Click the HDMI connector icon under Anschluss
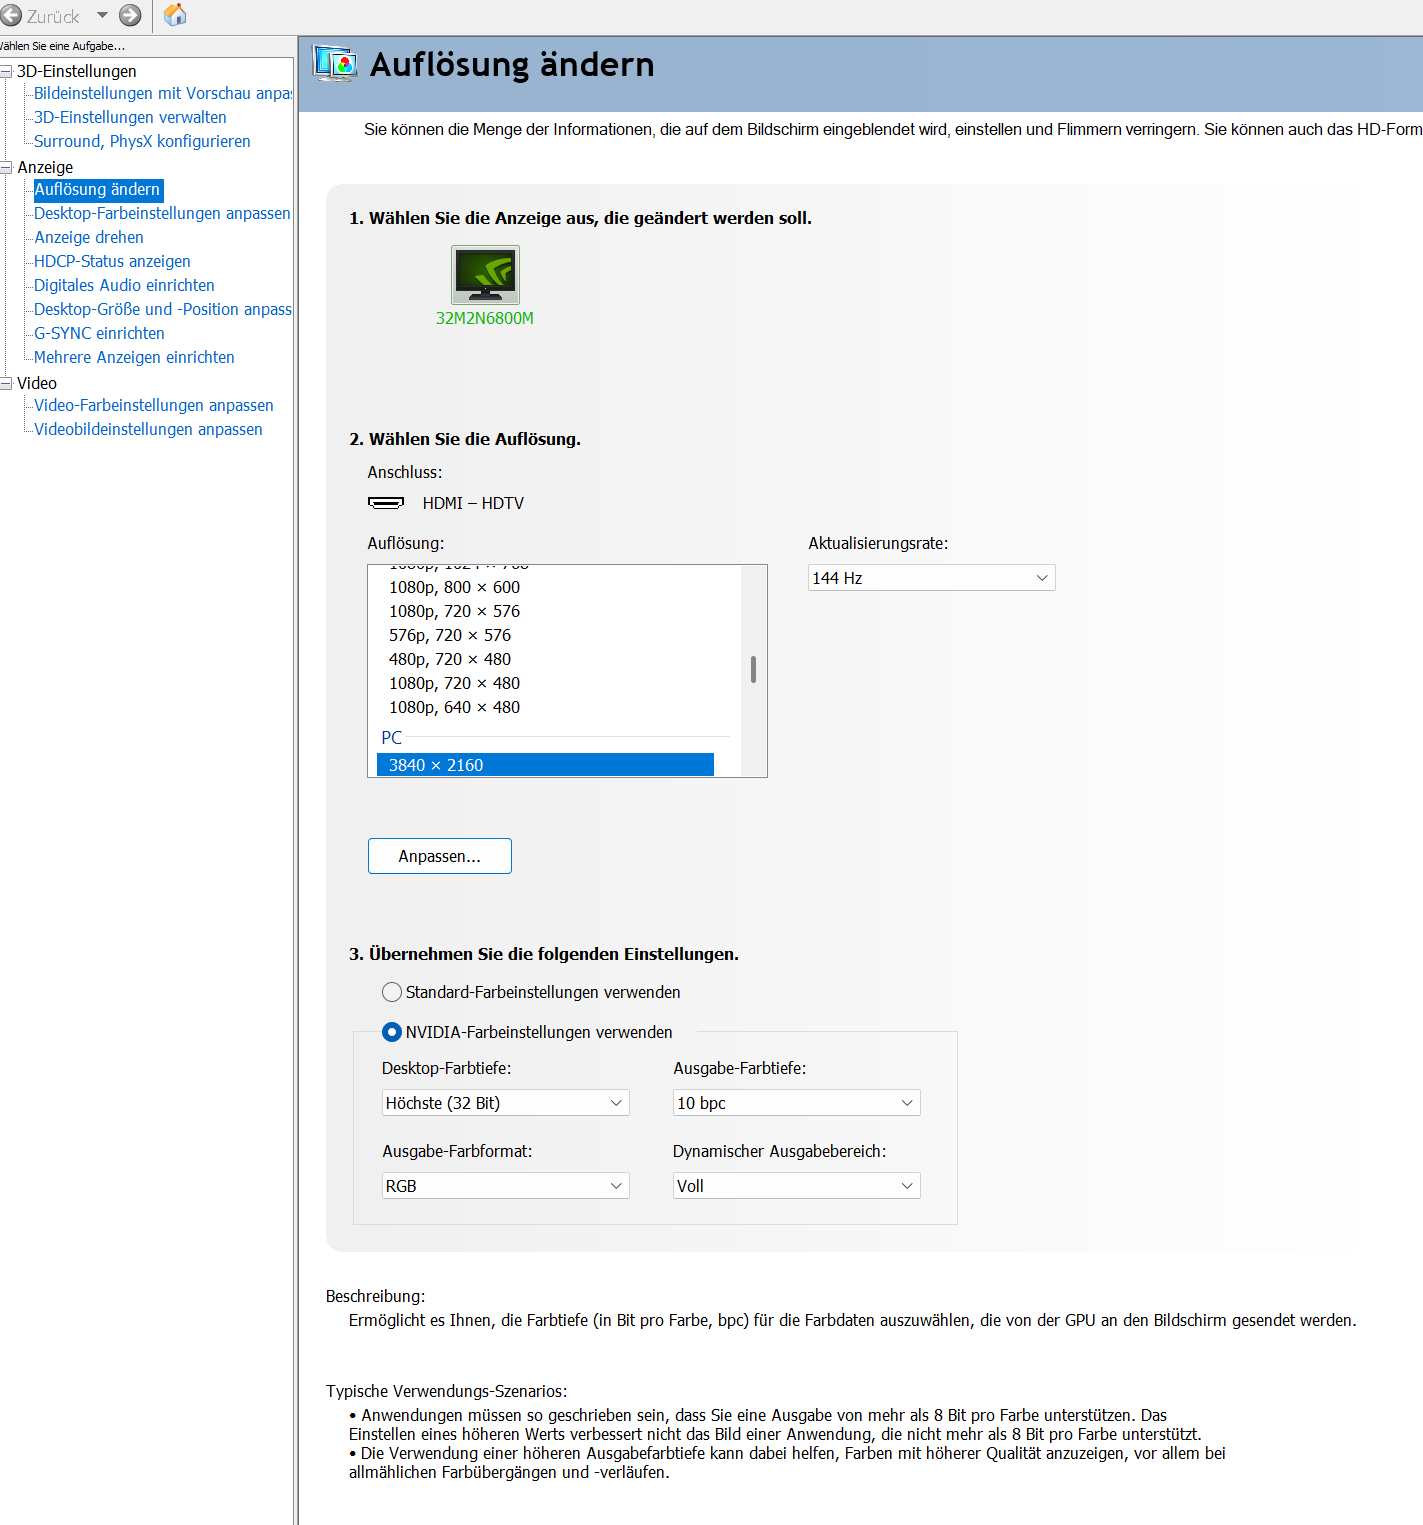Viewport: 1423px width, 1525px height. (x=388, y=502)
